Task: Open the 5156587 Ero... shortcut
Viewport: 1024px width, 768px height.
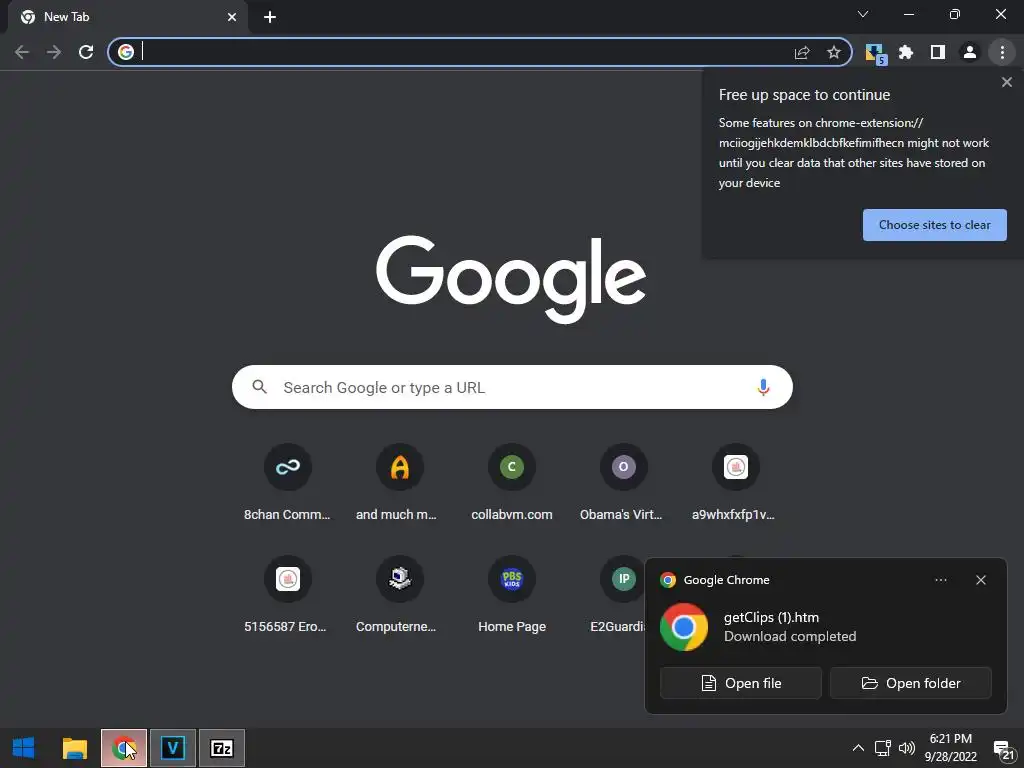Action: pyautogui.click(x=287, y=596)
